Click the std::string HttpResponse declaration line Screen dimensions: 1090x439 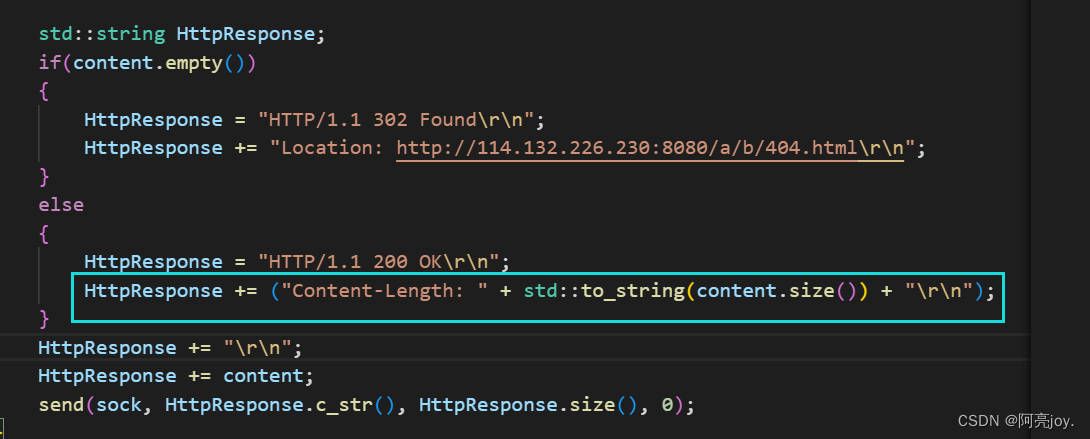tap(181, 34)
